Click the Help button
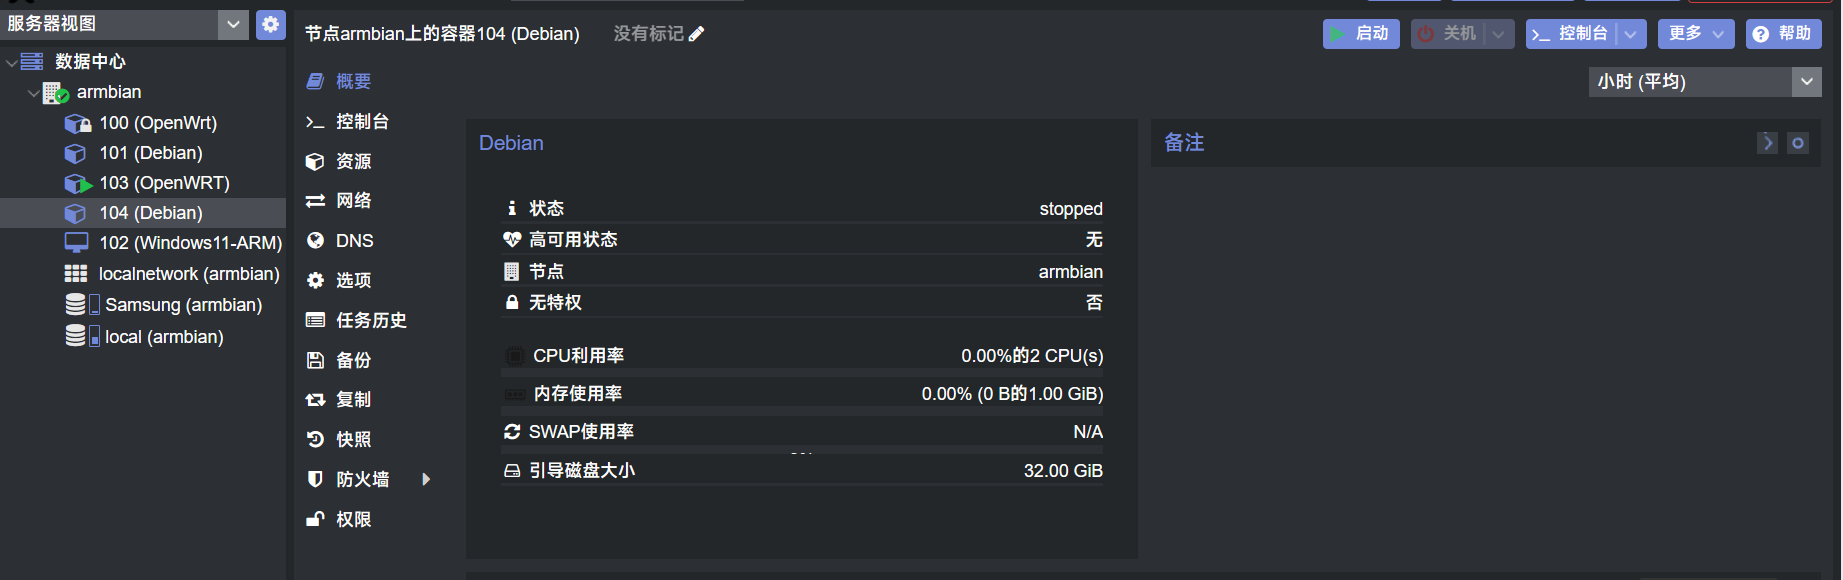1843x580 pixels. tap(1783, 34)
